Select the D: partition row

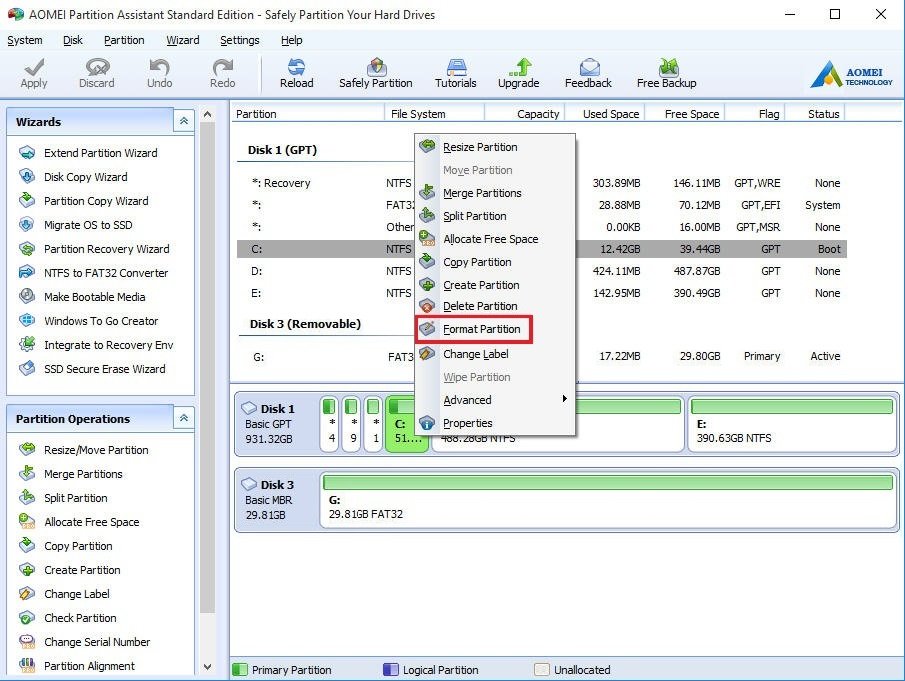click(x=541, y=271)
